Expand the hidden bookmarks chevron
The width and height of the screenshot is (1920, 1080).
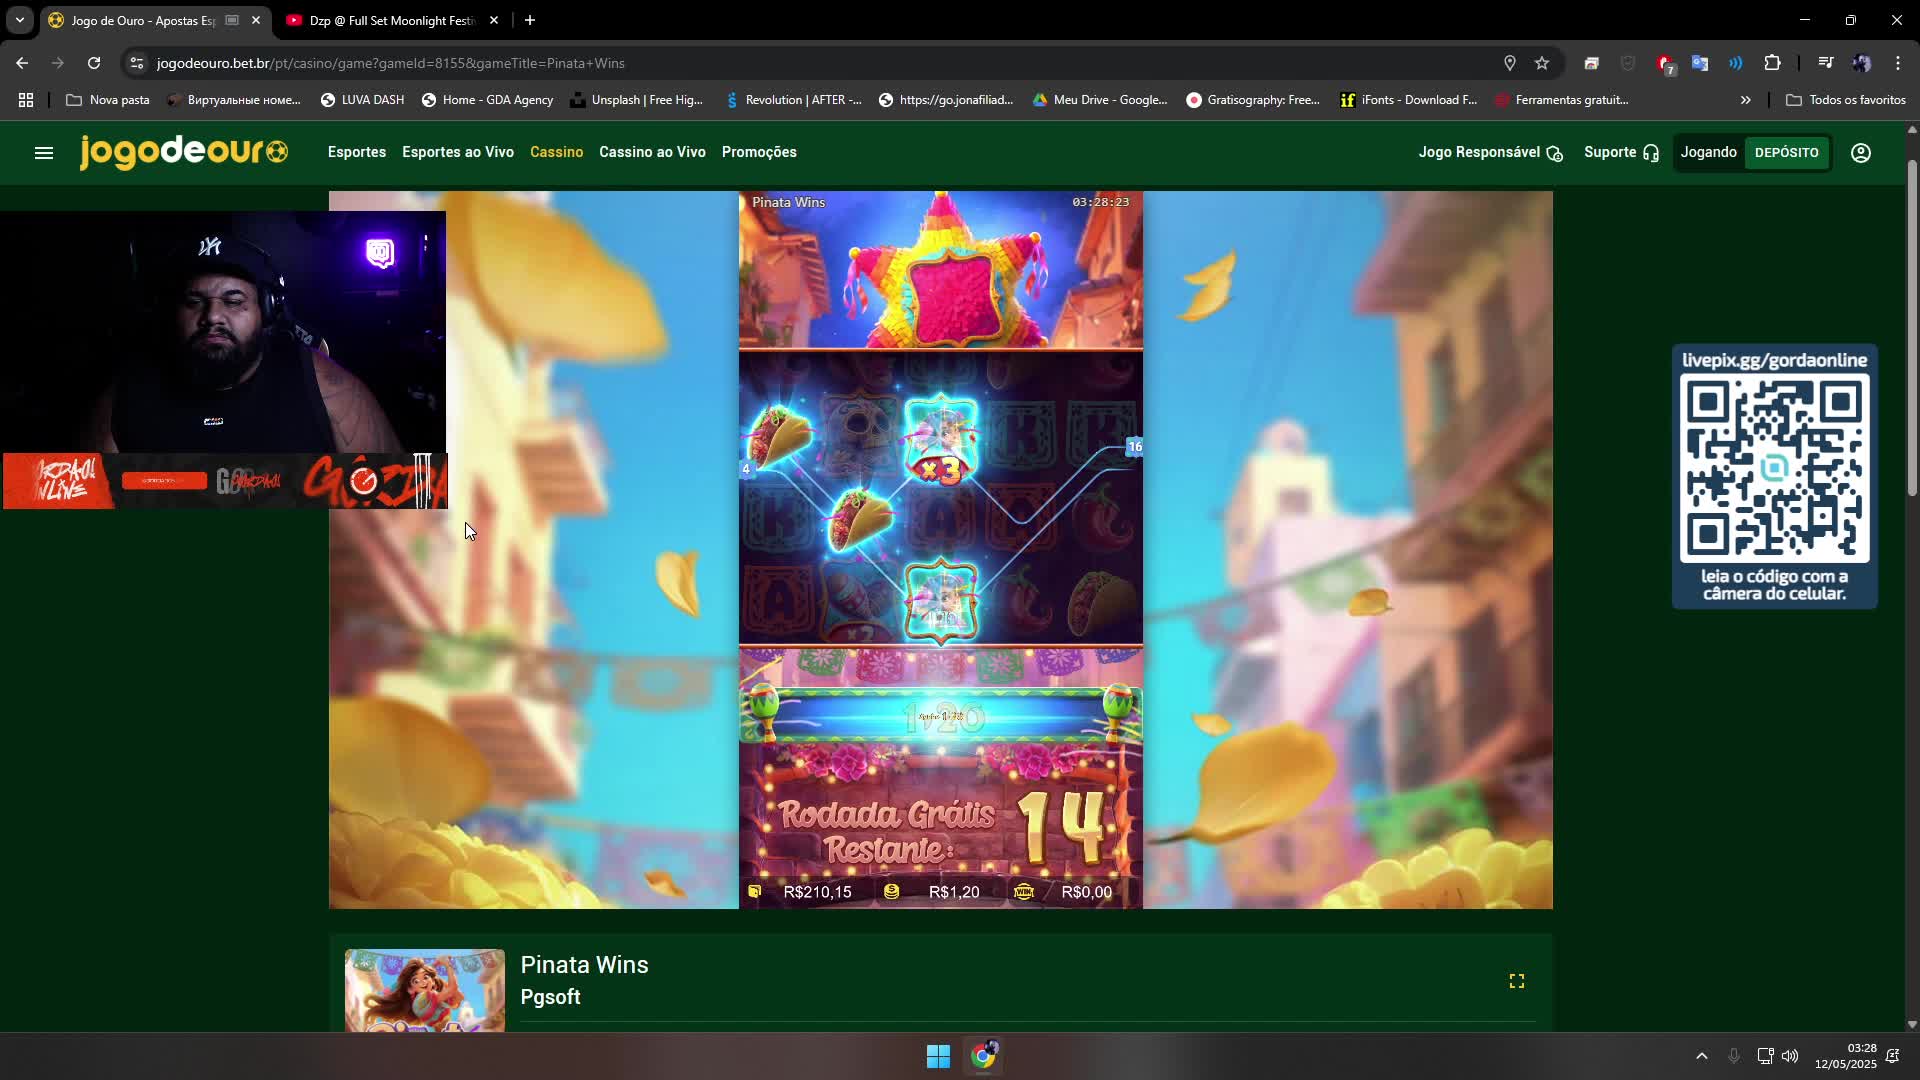(x=1746, y=100)
